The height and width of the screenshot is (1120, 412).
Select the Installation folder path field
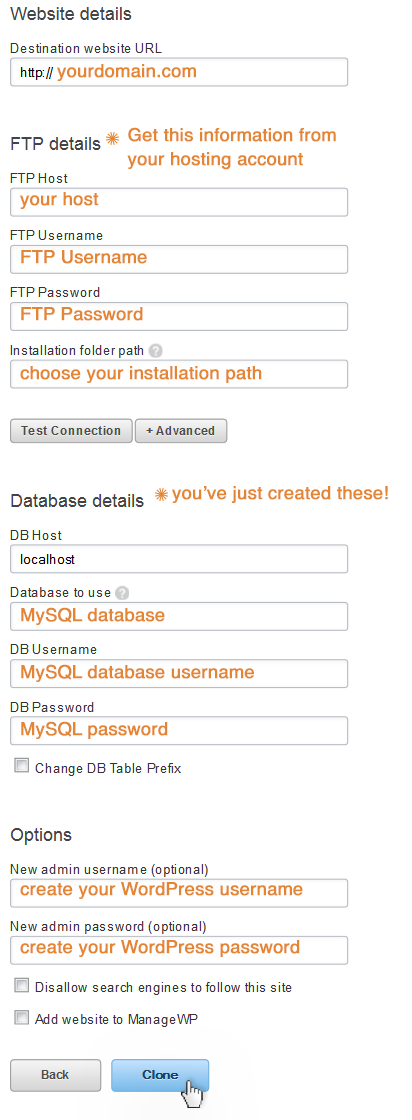(x=179, y=374)
